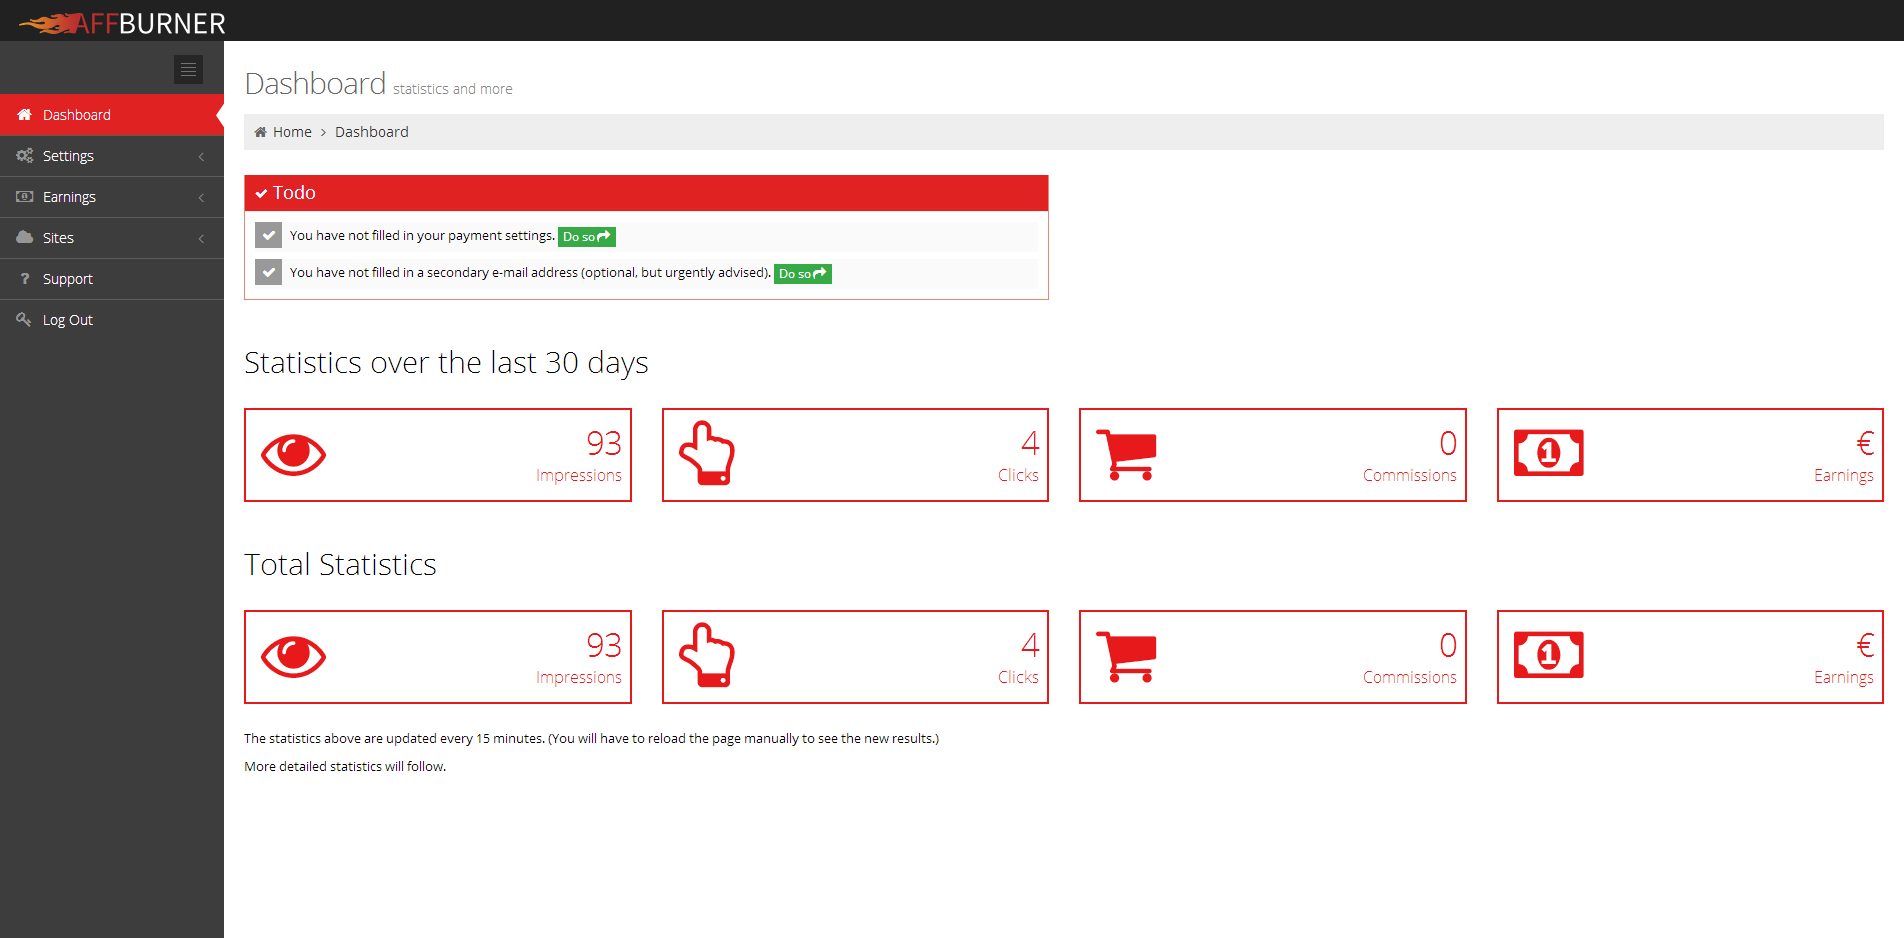The height and width of the screenshot is (938, 1904).
Task: Click the 'updated every 15 minutes' note
Action: coord(591,739)
